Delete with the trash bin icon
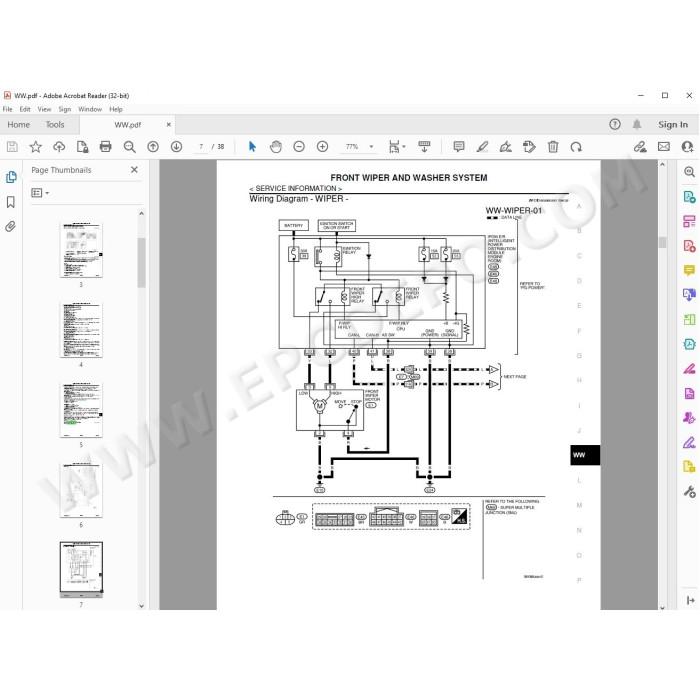The image size is (700, 700). [553, 146]
